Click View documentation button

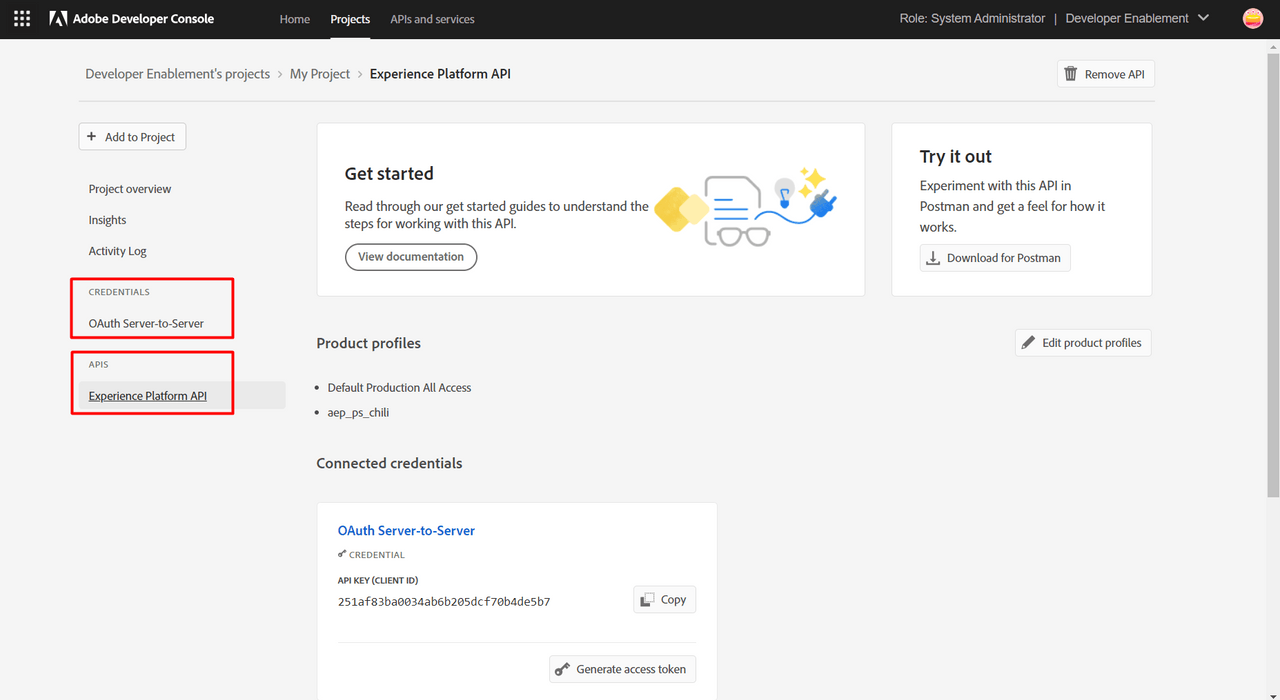tap(411, 257)
